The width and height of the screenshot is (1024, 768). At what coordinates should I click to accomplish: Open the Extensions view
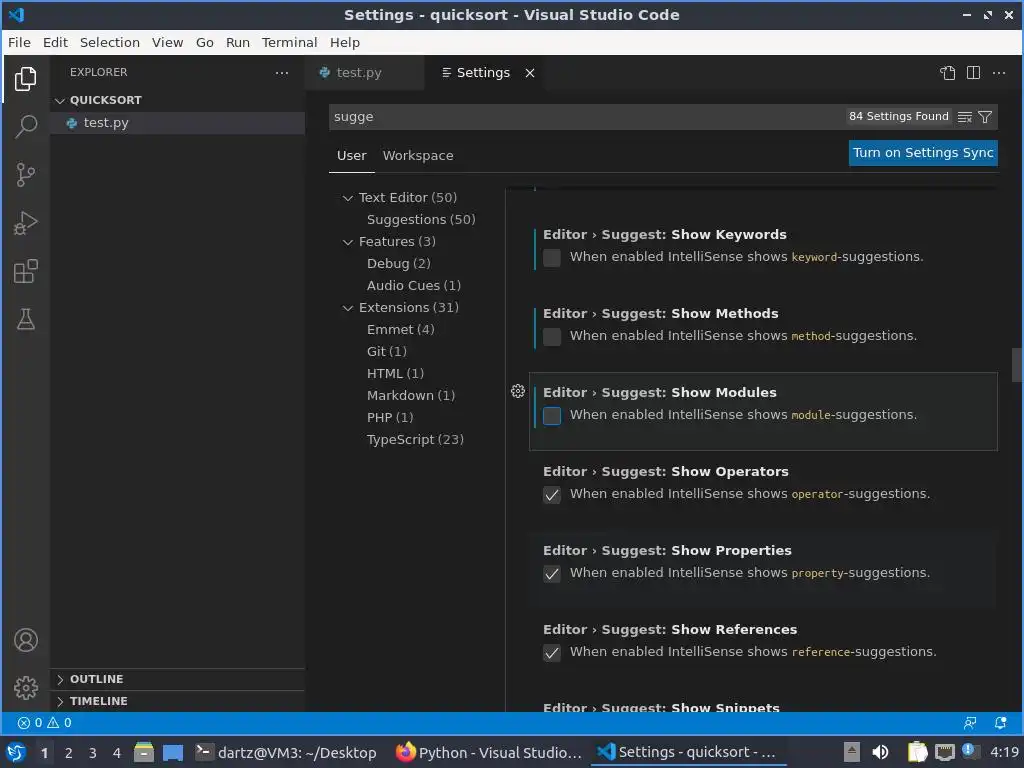point(25,272)
